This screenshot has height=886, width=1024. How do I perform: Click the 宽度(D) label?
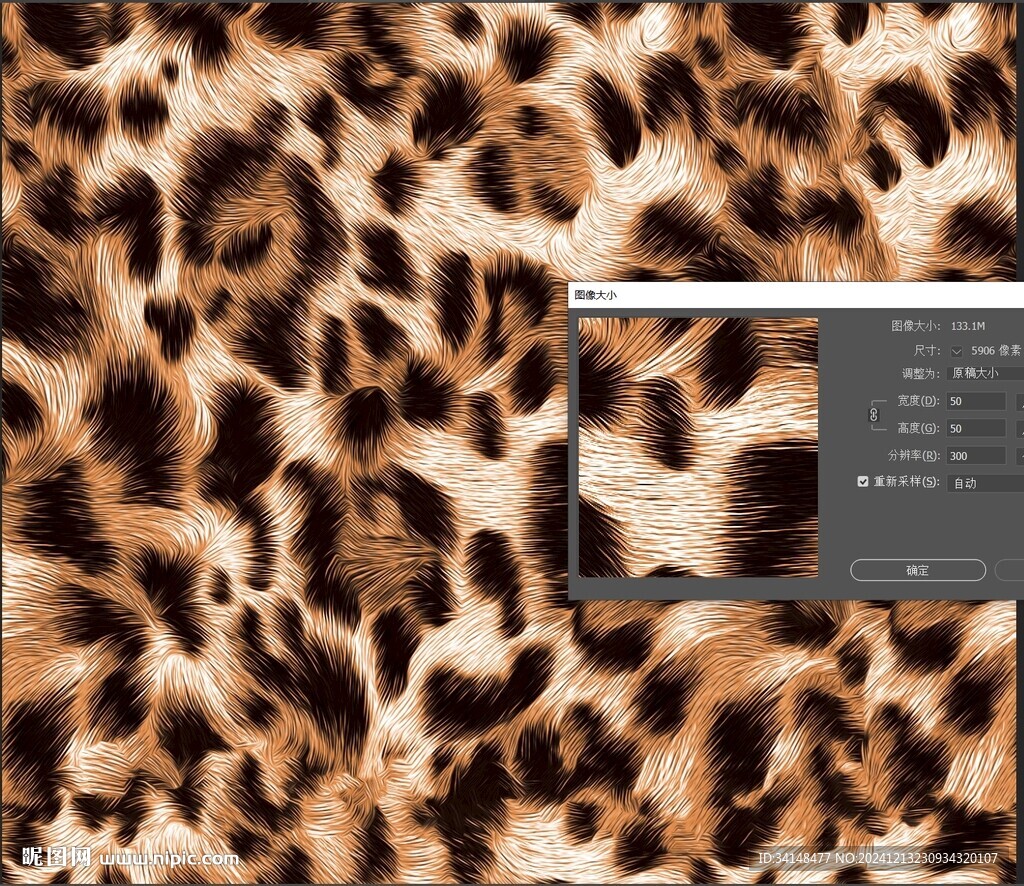[918, 400]
